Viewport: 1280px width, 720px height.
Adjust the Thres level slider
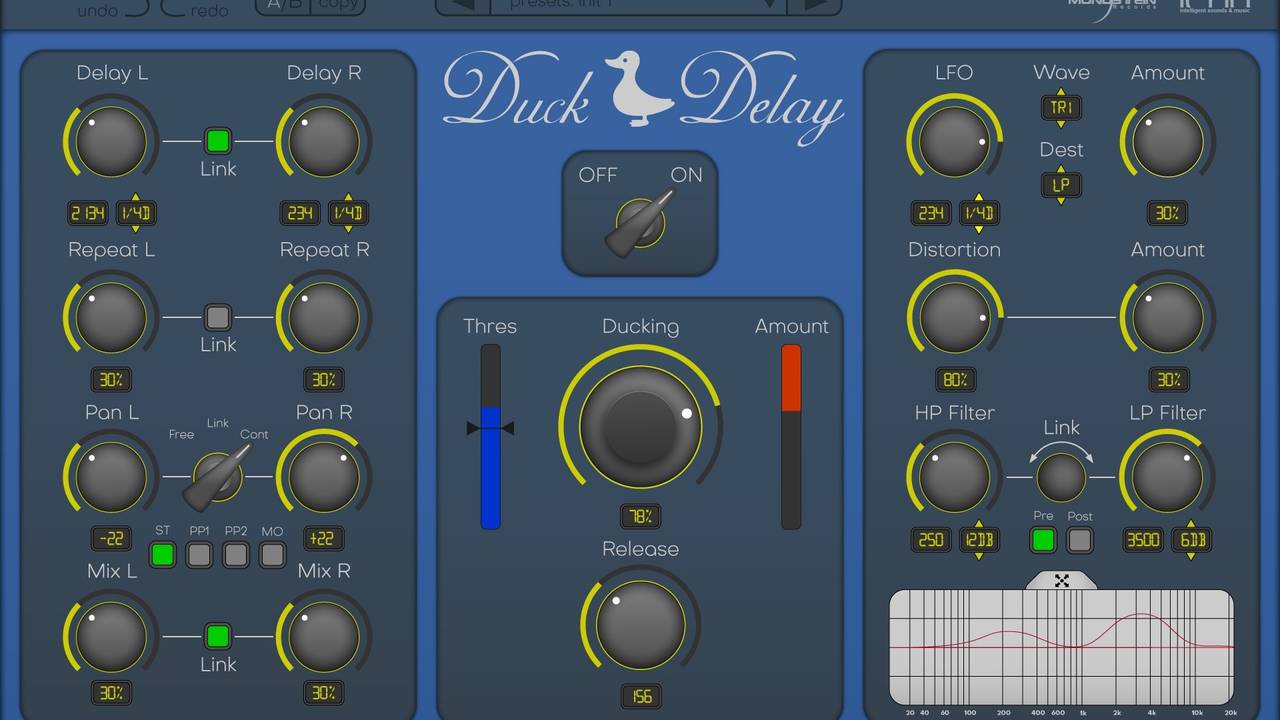[490, 428]
